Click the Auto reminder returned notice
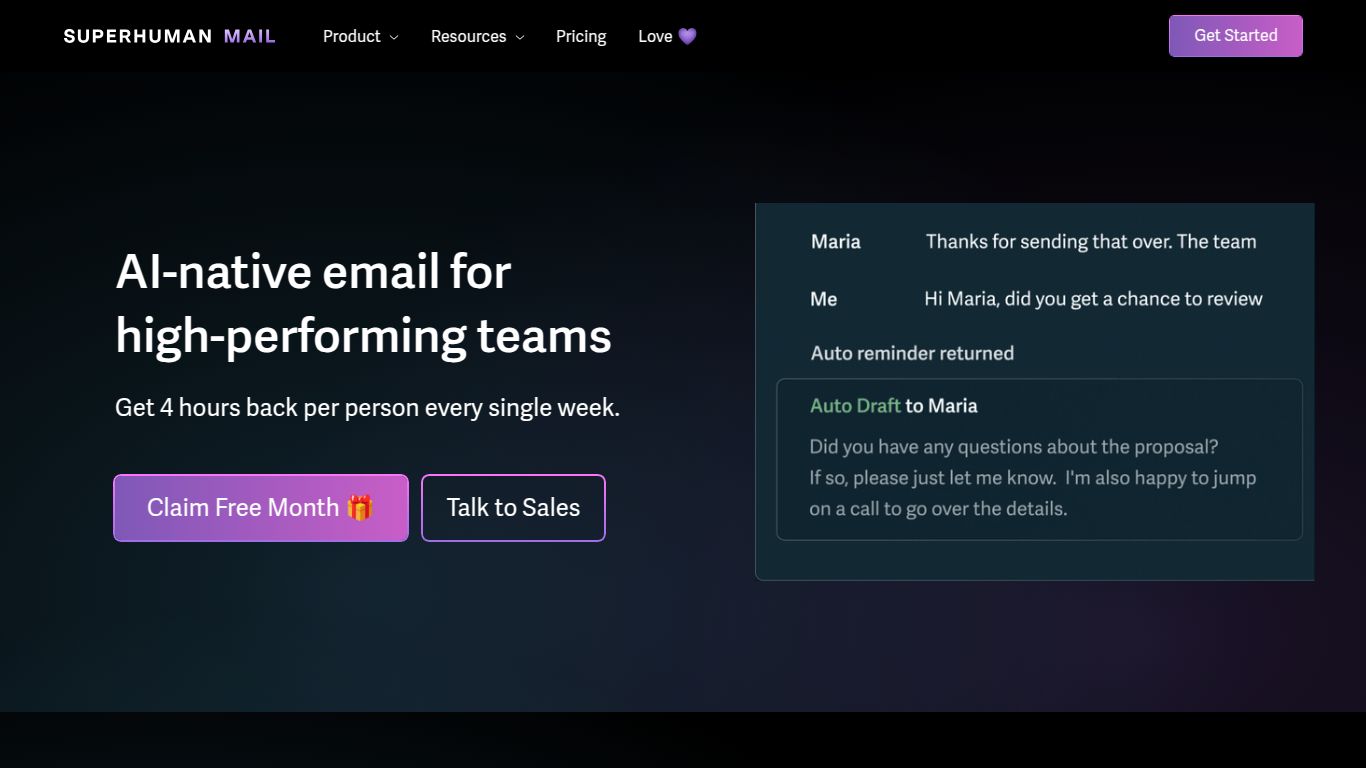 point(912,353)
